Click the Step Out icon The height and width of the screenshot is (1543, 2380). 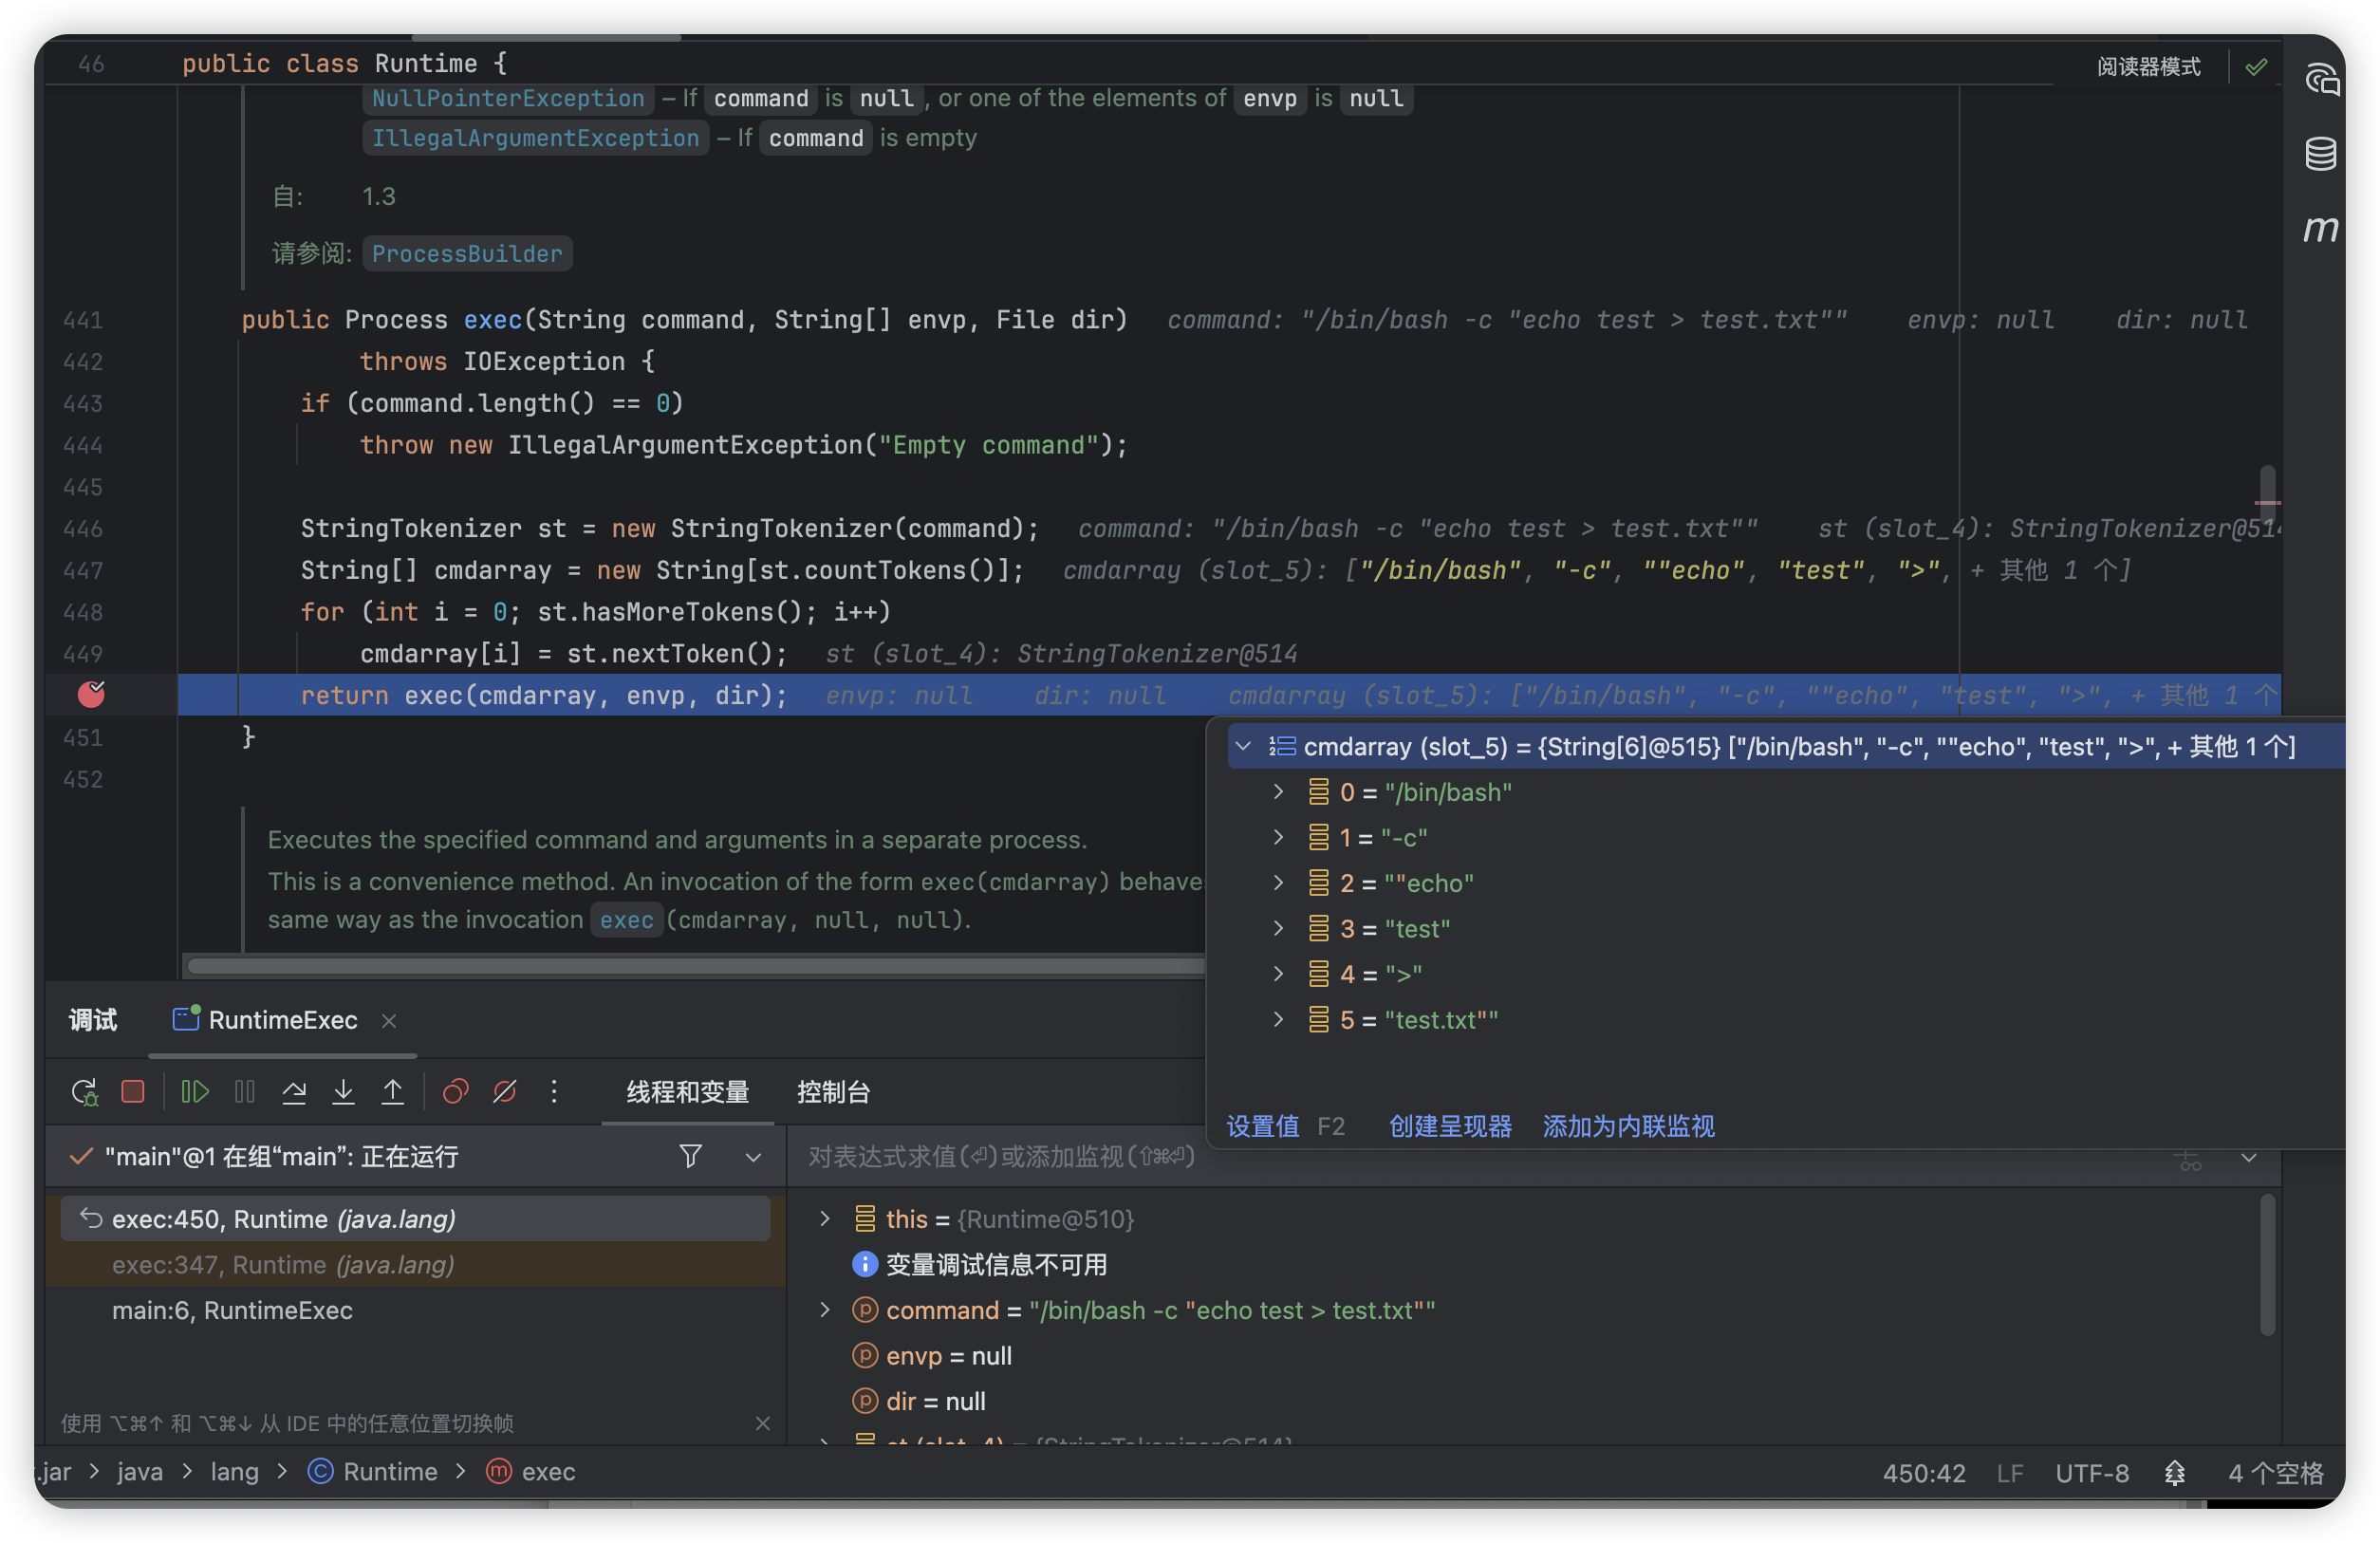(x=393, y=1091)
